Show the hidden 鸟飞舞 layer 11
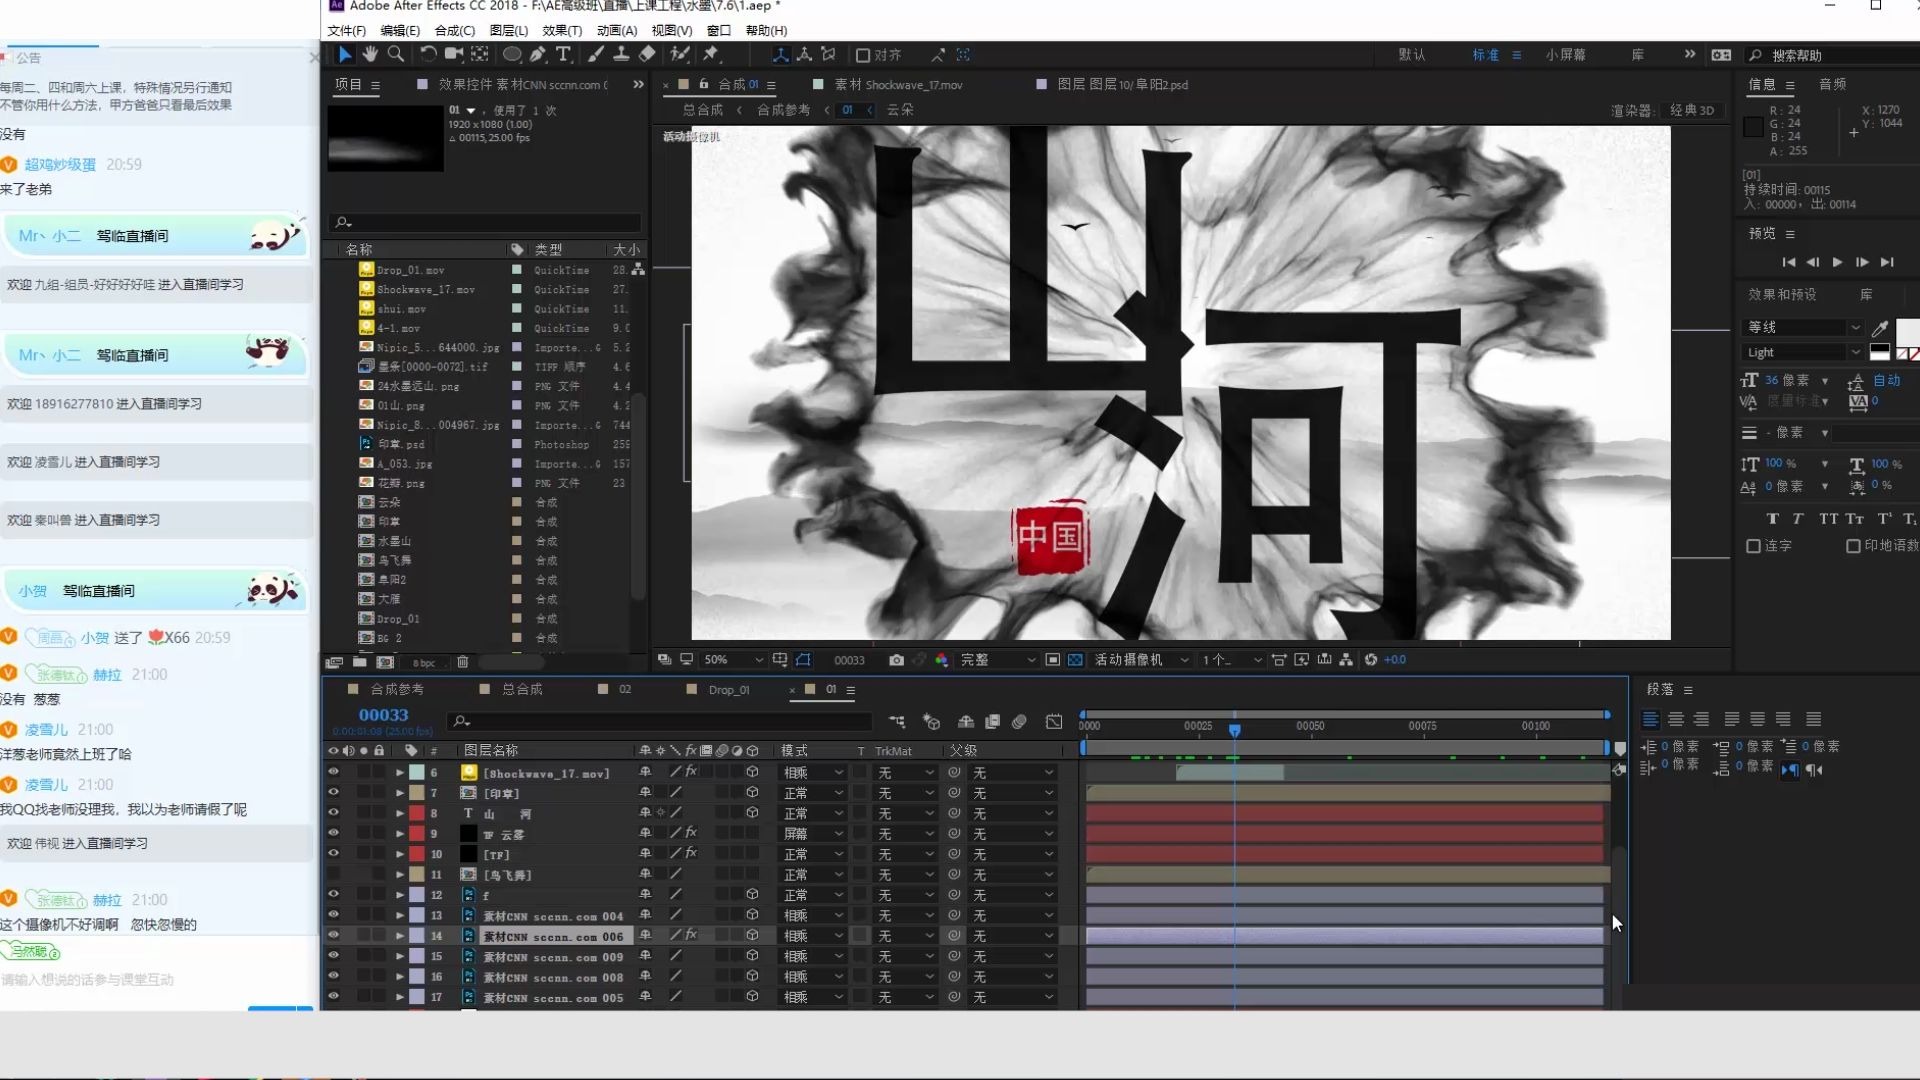Screen dimensions: 1920x1080 [333, 874]
